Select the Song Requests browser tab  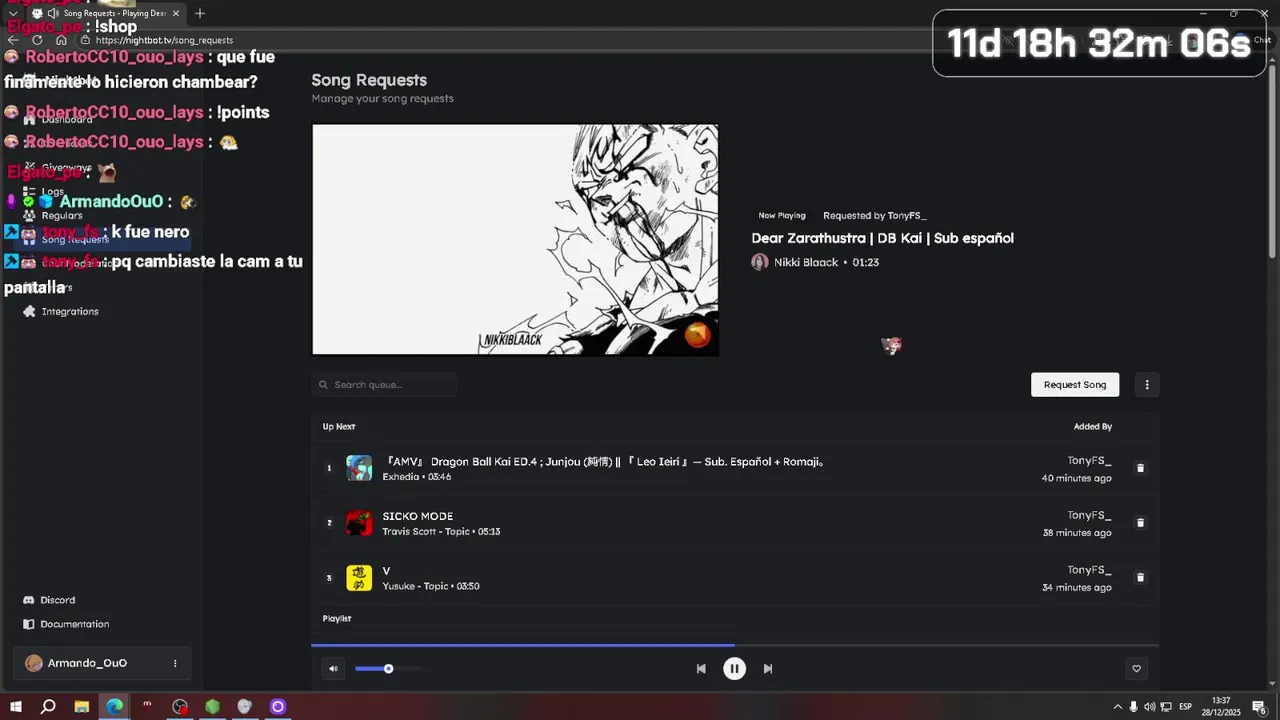[x=106, y=13]
